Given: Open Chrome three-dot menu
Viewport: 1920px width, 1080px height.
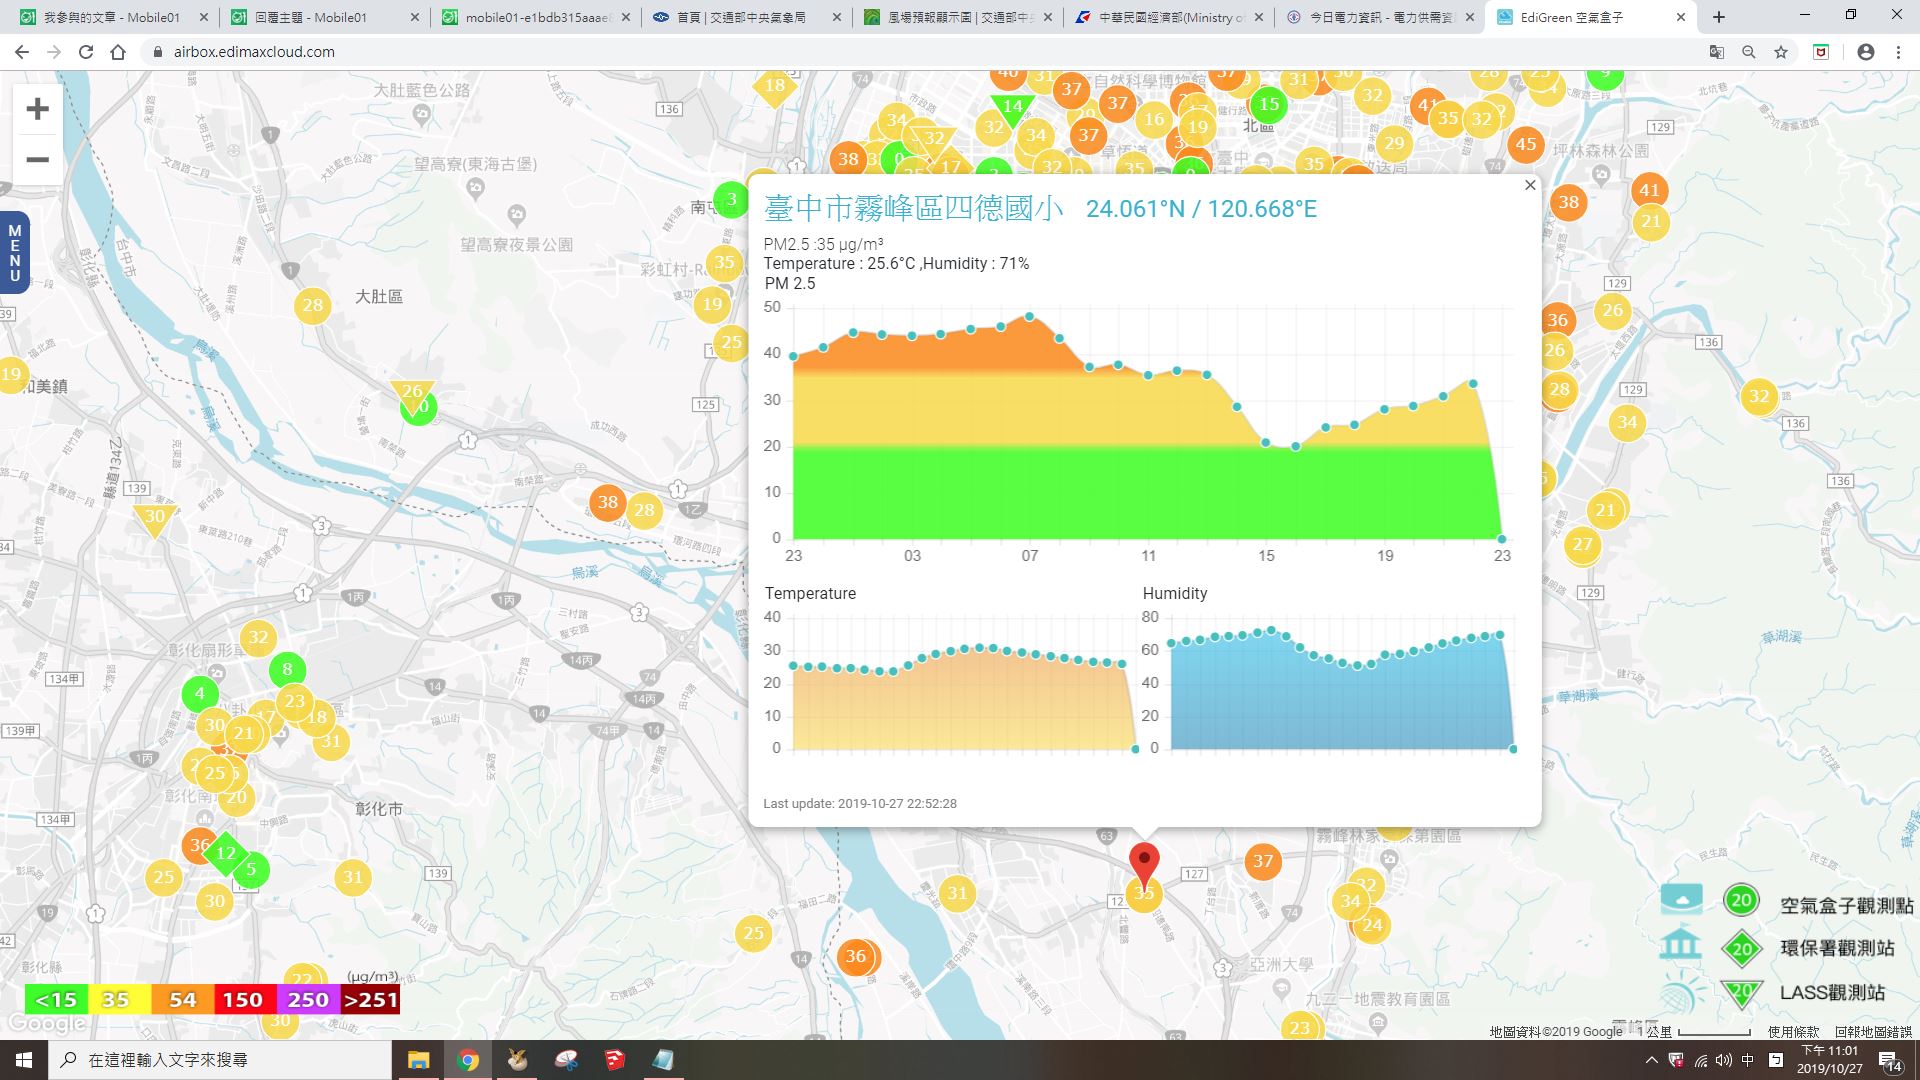Looking at the screenshot, I should [x=1898, y=52].
